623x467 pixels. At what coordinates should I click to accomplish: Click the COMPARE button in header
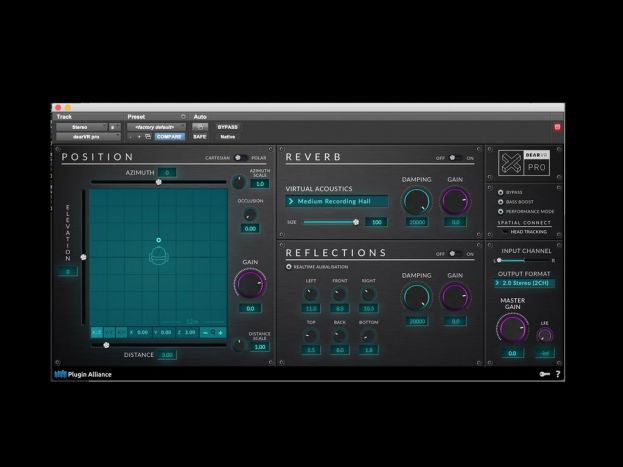pyautogui.click(x=168, y=137)
